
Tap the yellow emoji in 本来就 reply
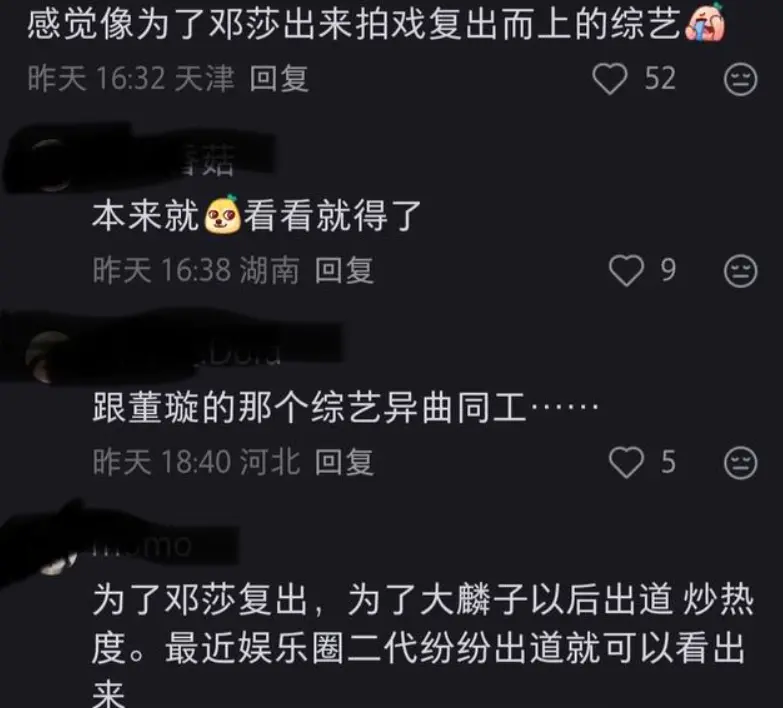pos(222,215)
